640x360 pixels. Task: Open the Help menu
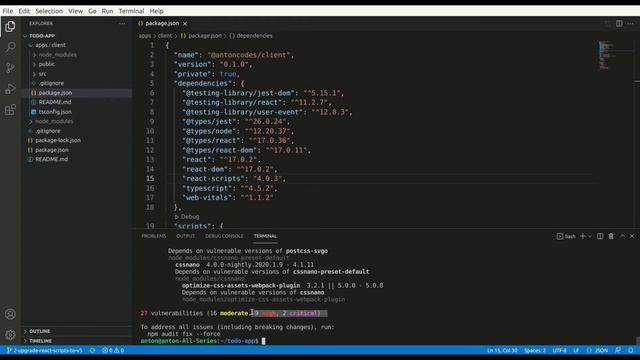point(156,11)
